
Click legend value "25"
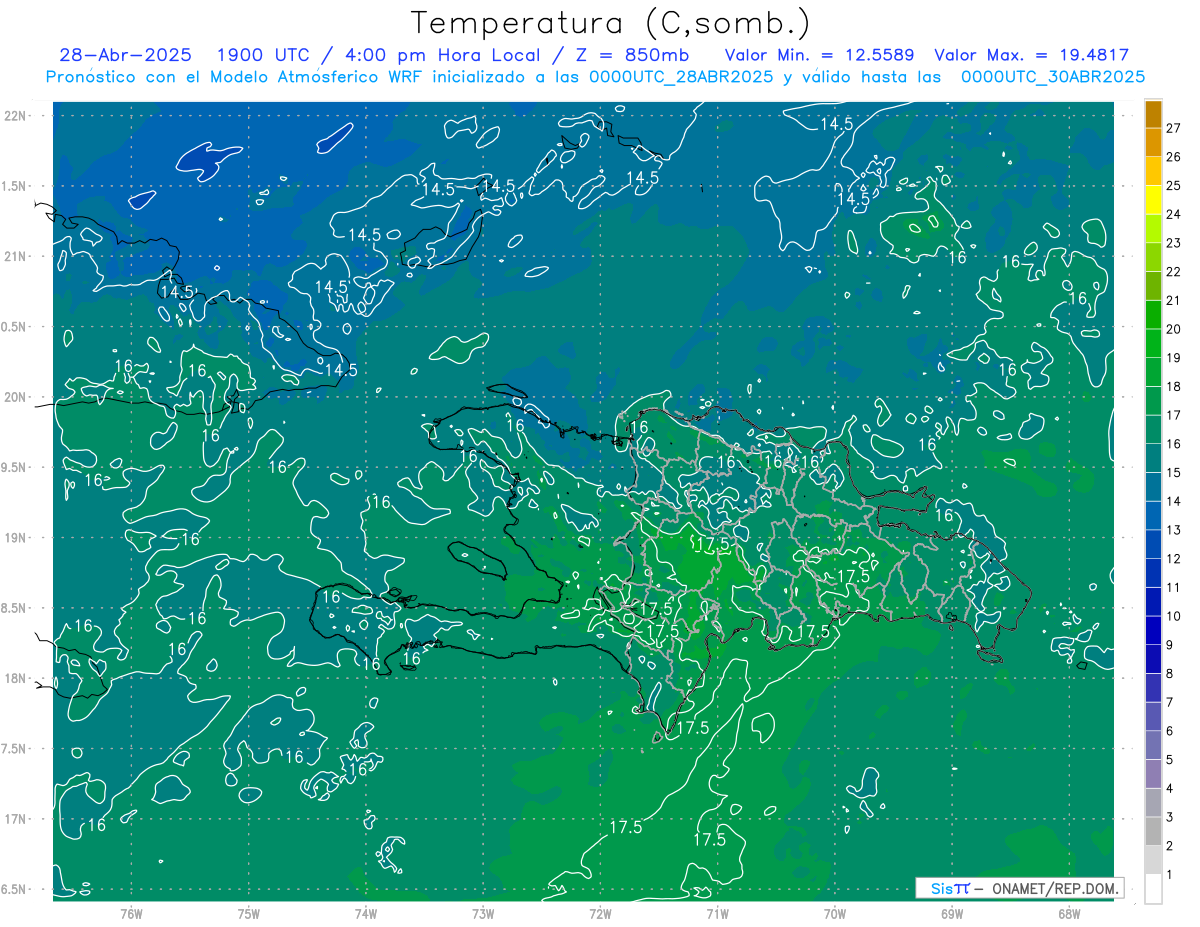[x=1174, y=185]
